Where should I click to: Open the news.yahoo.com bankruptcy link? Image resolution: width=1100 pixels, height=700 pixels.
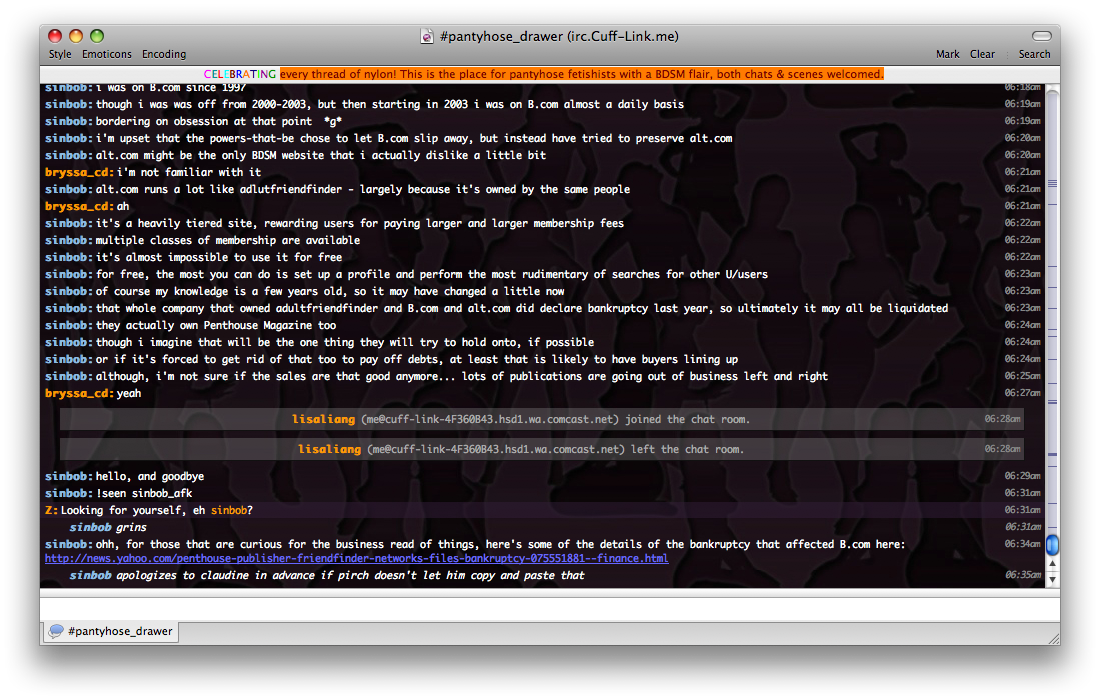point(356,558)
